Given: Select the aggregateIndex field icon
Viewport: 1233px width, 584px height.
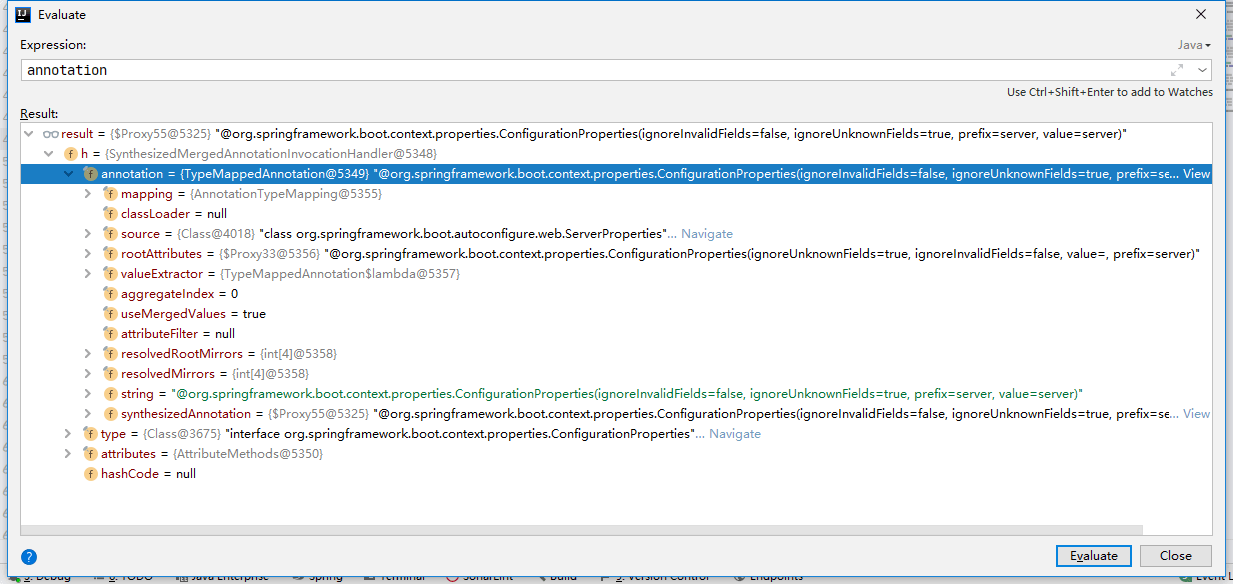Looking at the screenshot, I should click(110, 294).
